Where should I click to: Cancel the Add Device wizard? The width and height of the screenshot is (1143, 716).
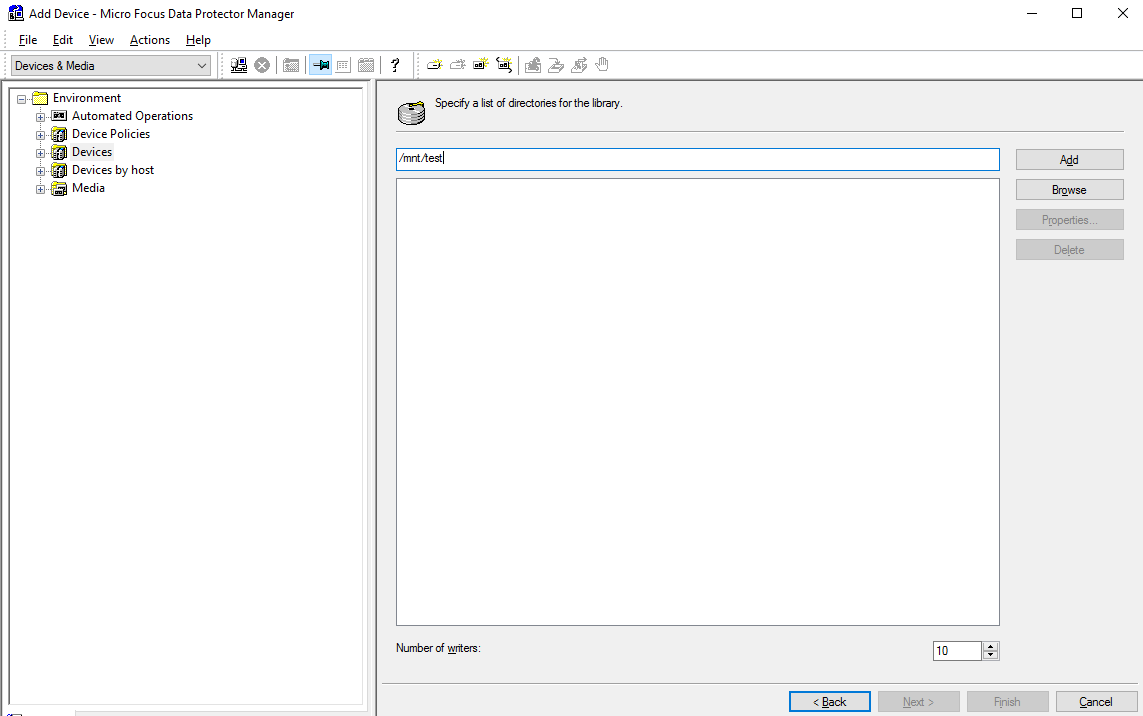pyautogui.click(x=1096, y=701)
